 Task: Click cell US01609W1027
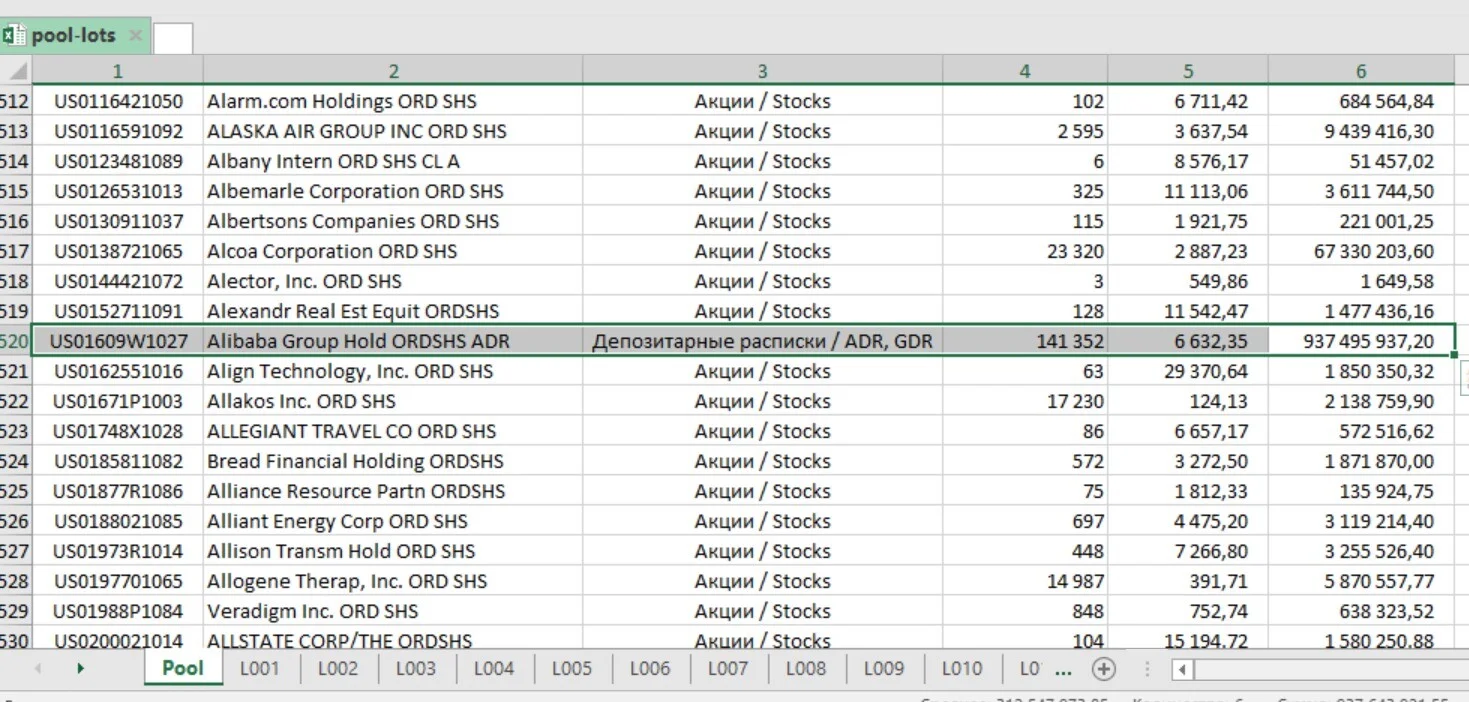[x=118, y=341]
